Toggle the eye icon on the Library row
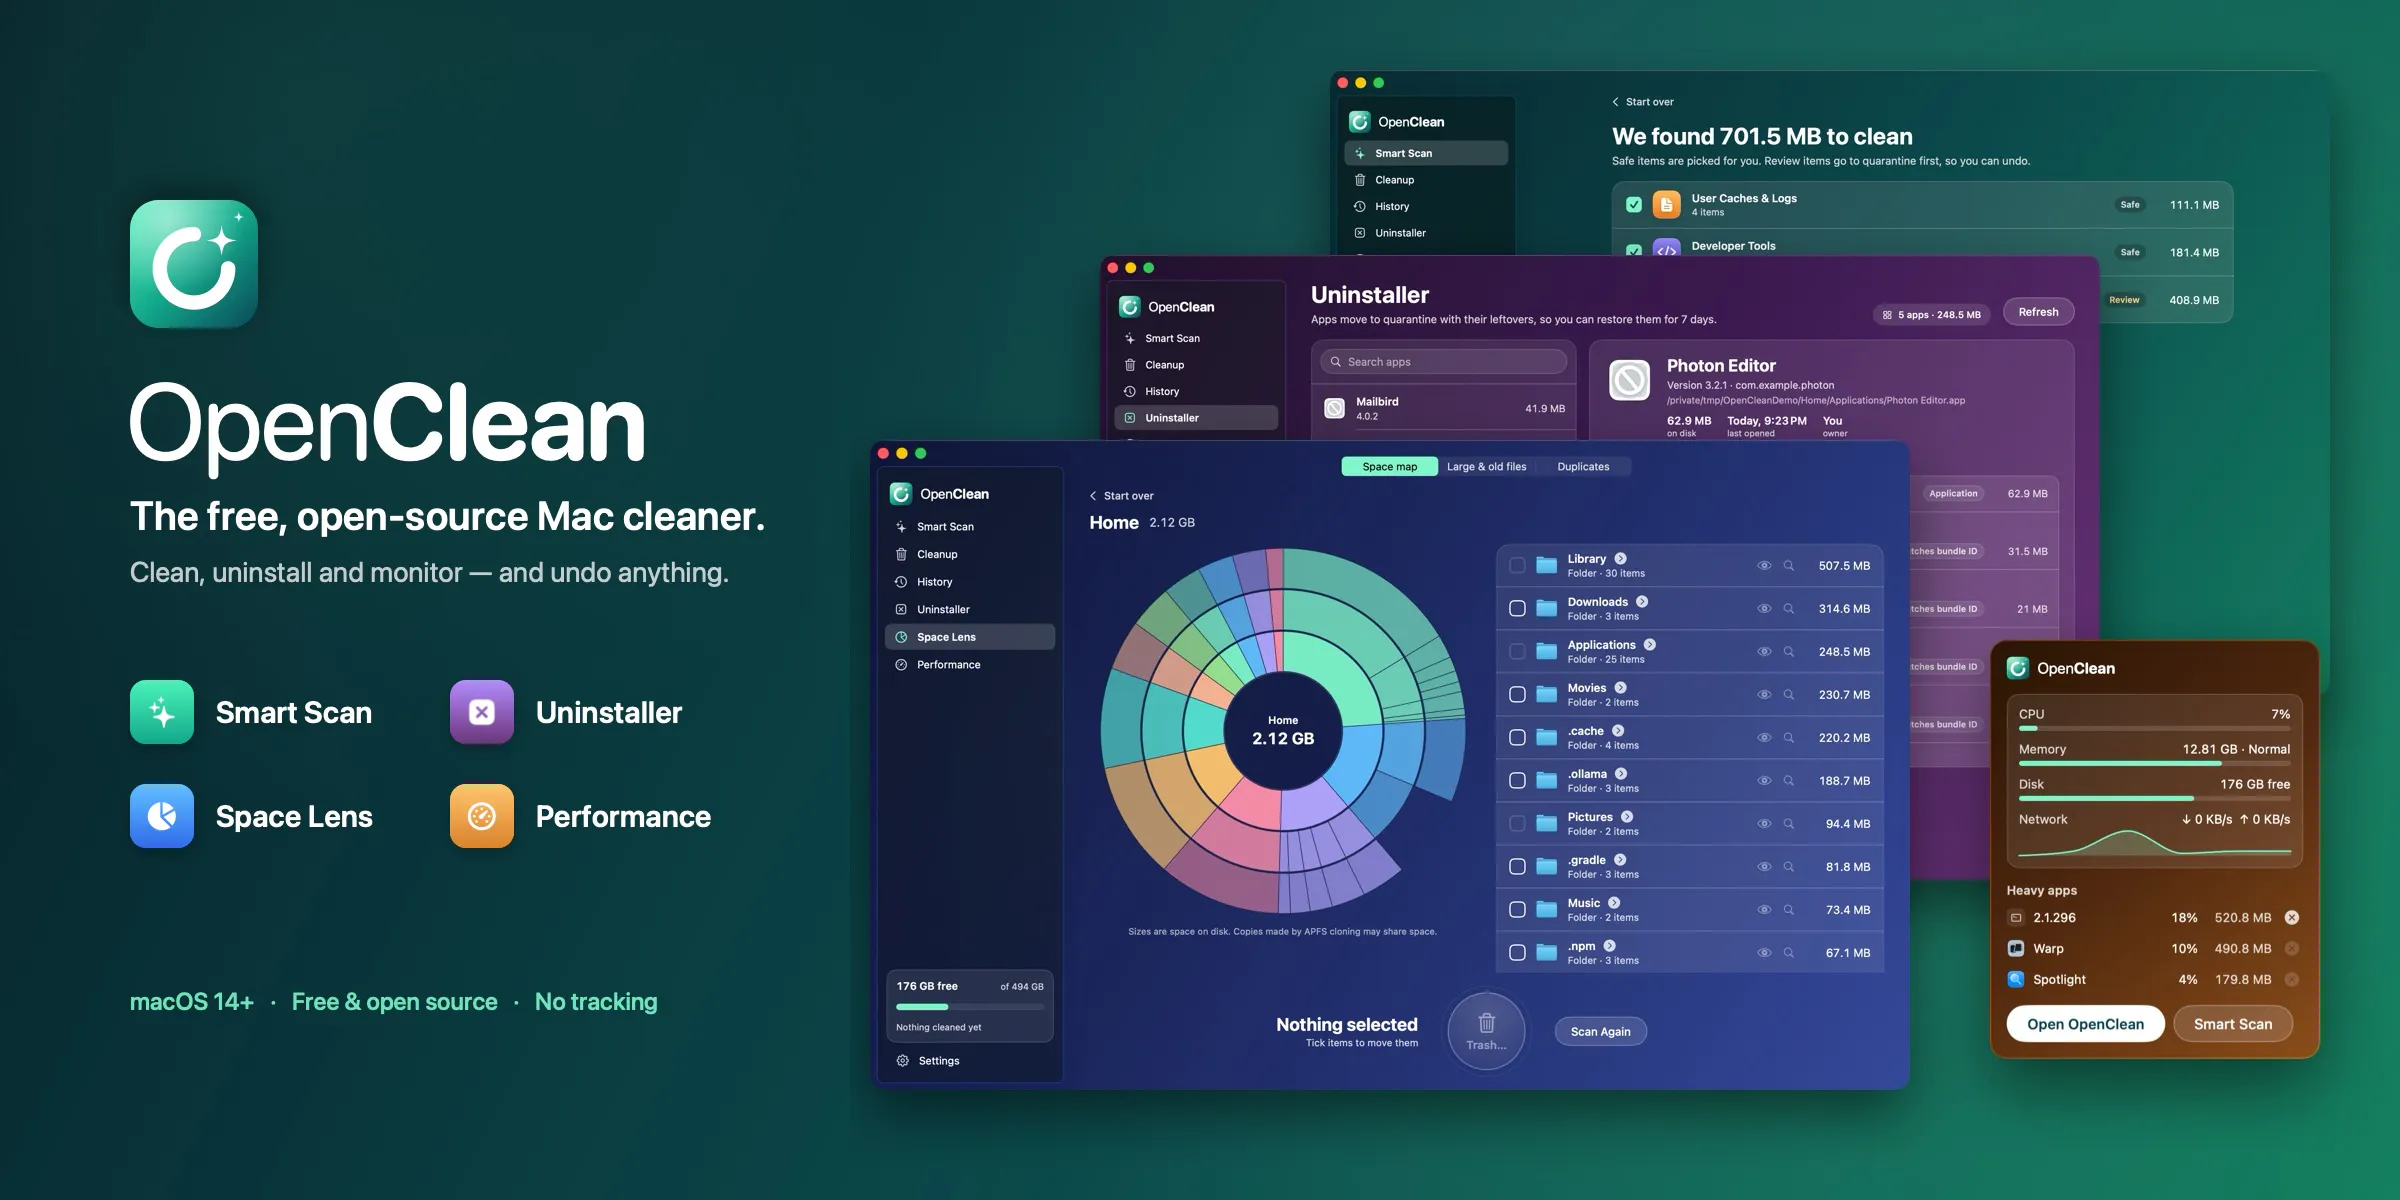 point(1764,565)
